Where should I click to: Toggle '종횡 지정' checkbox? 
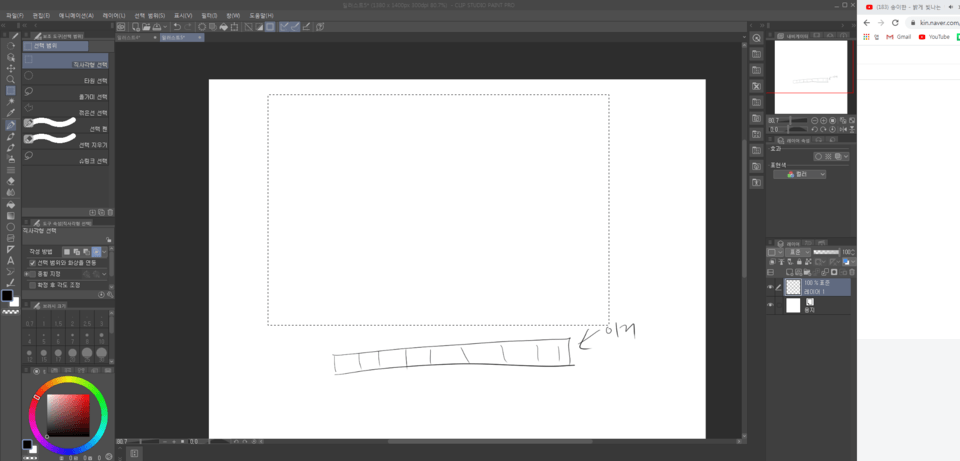coord(33,274)
